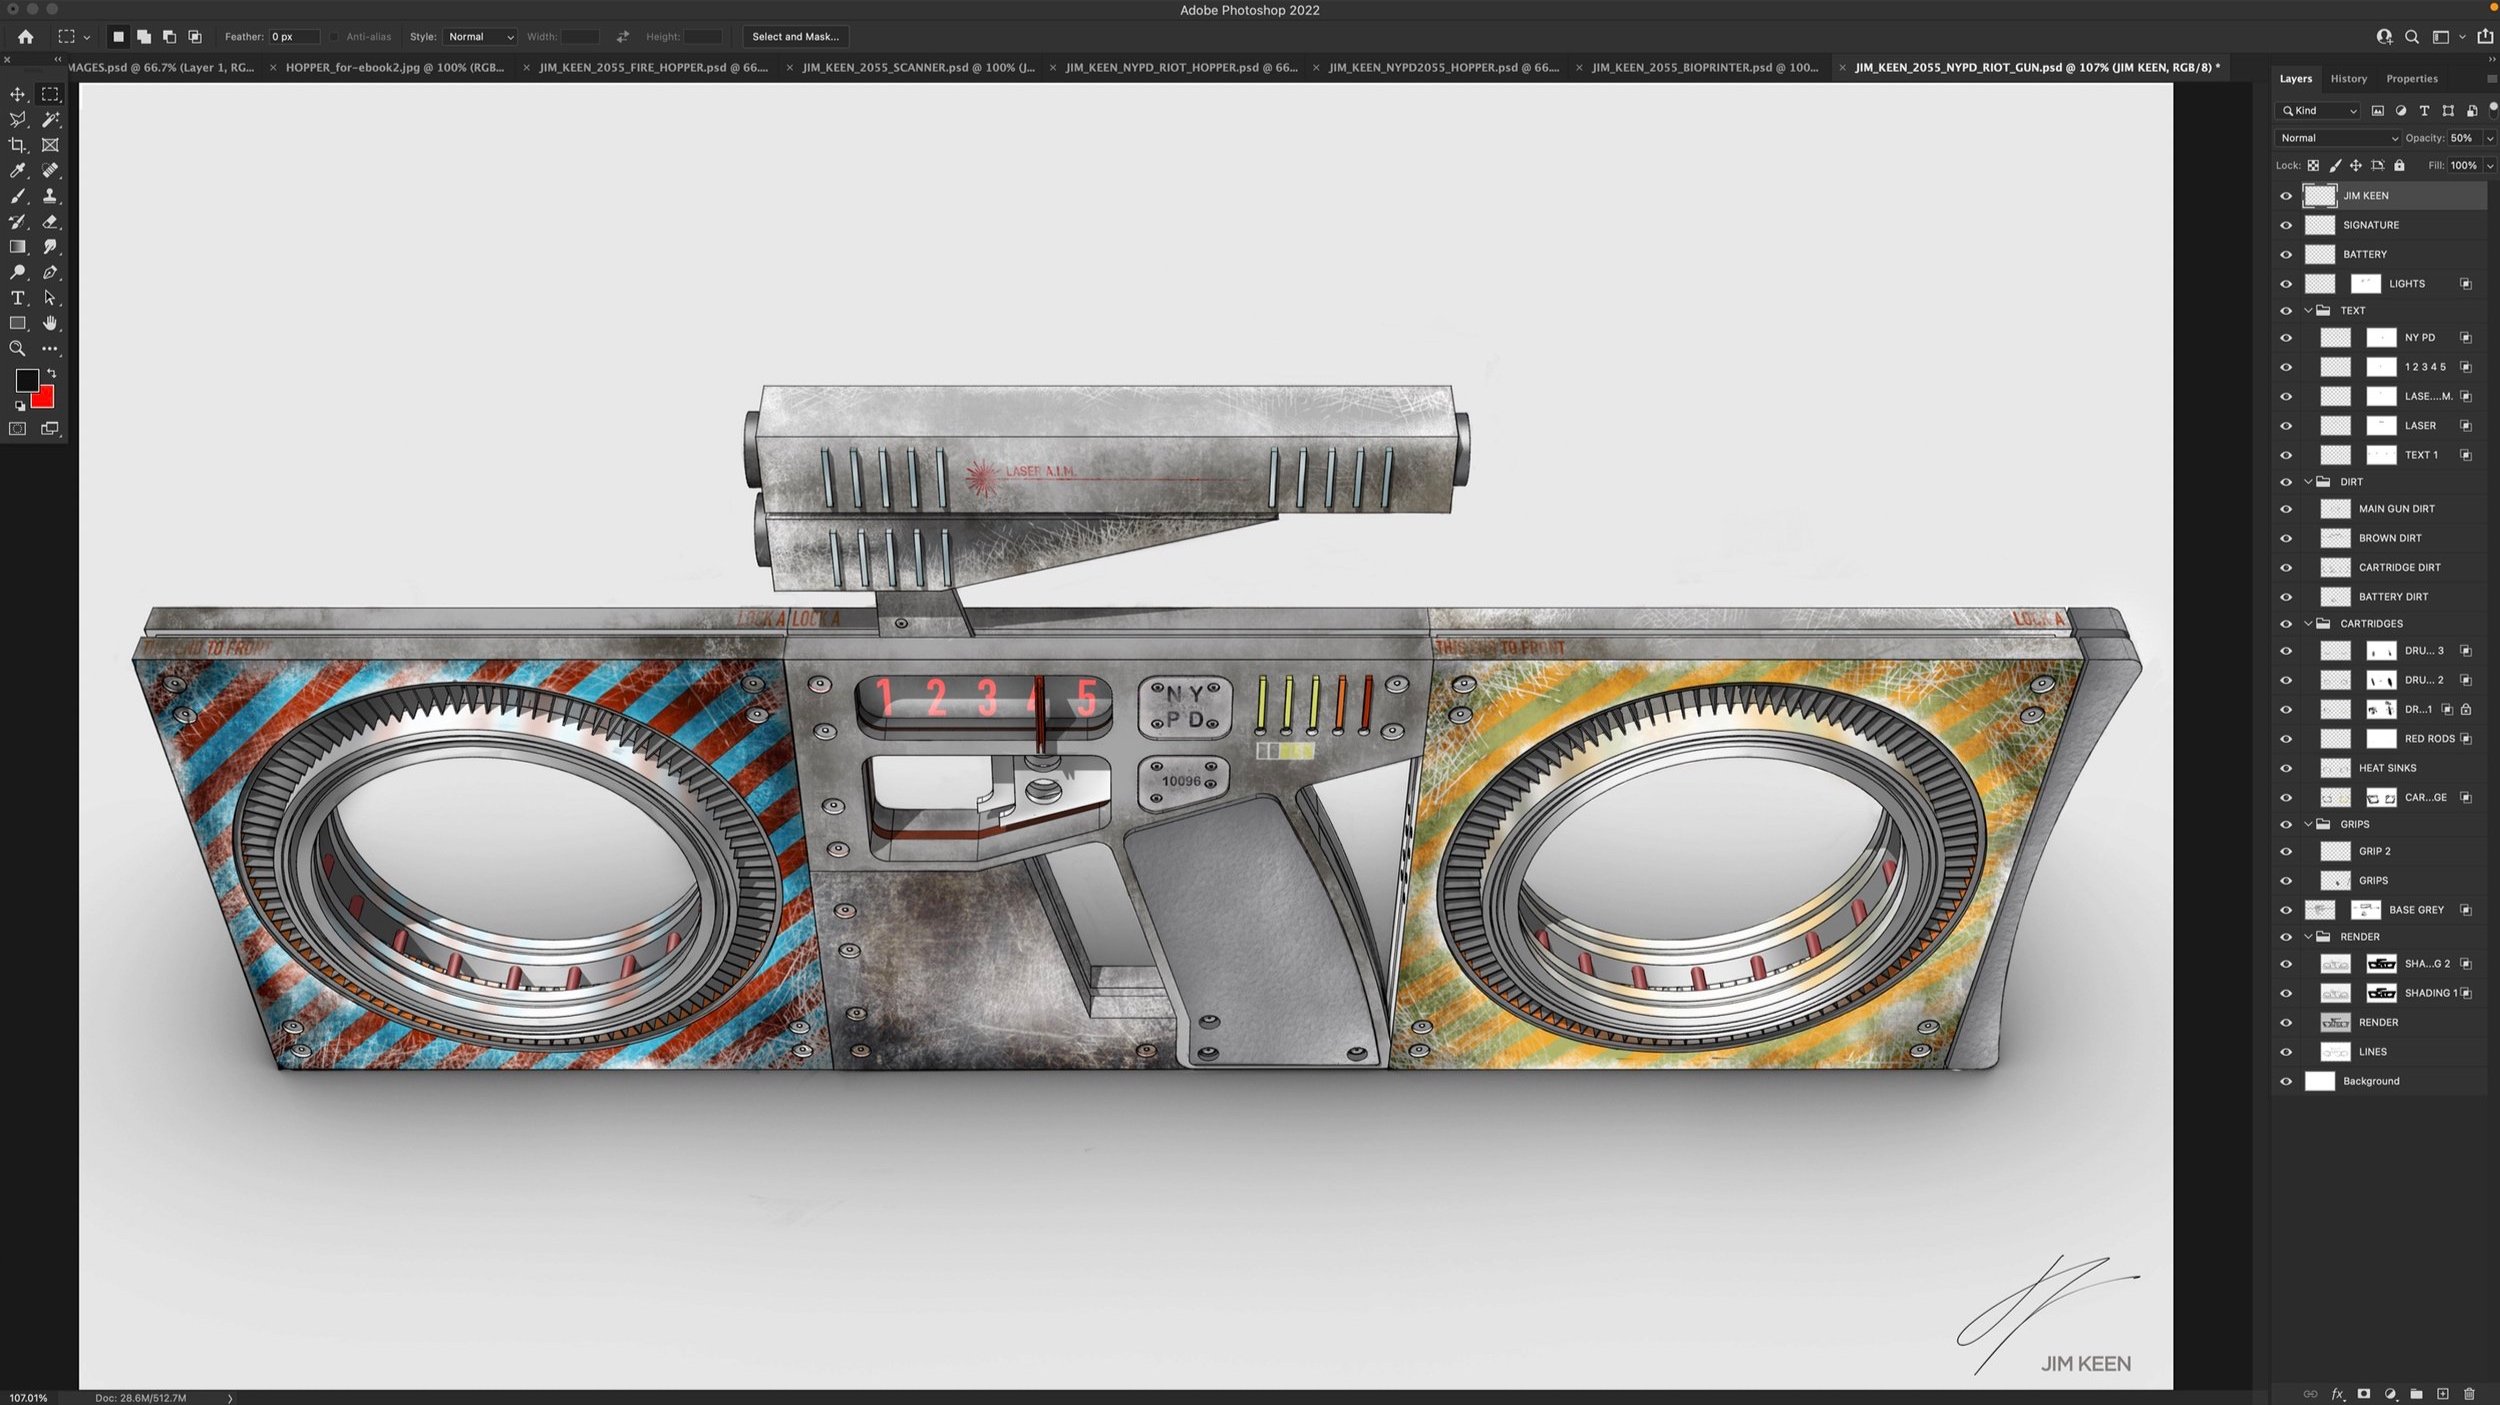Switch to the History tab
This screenshot has width=2500, height=1405.
click(2348, 79)
